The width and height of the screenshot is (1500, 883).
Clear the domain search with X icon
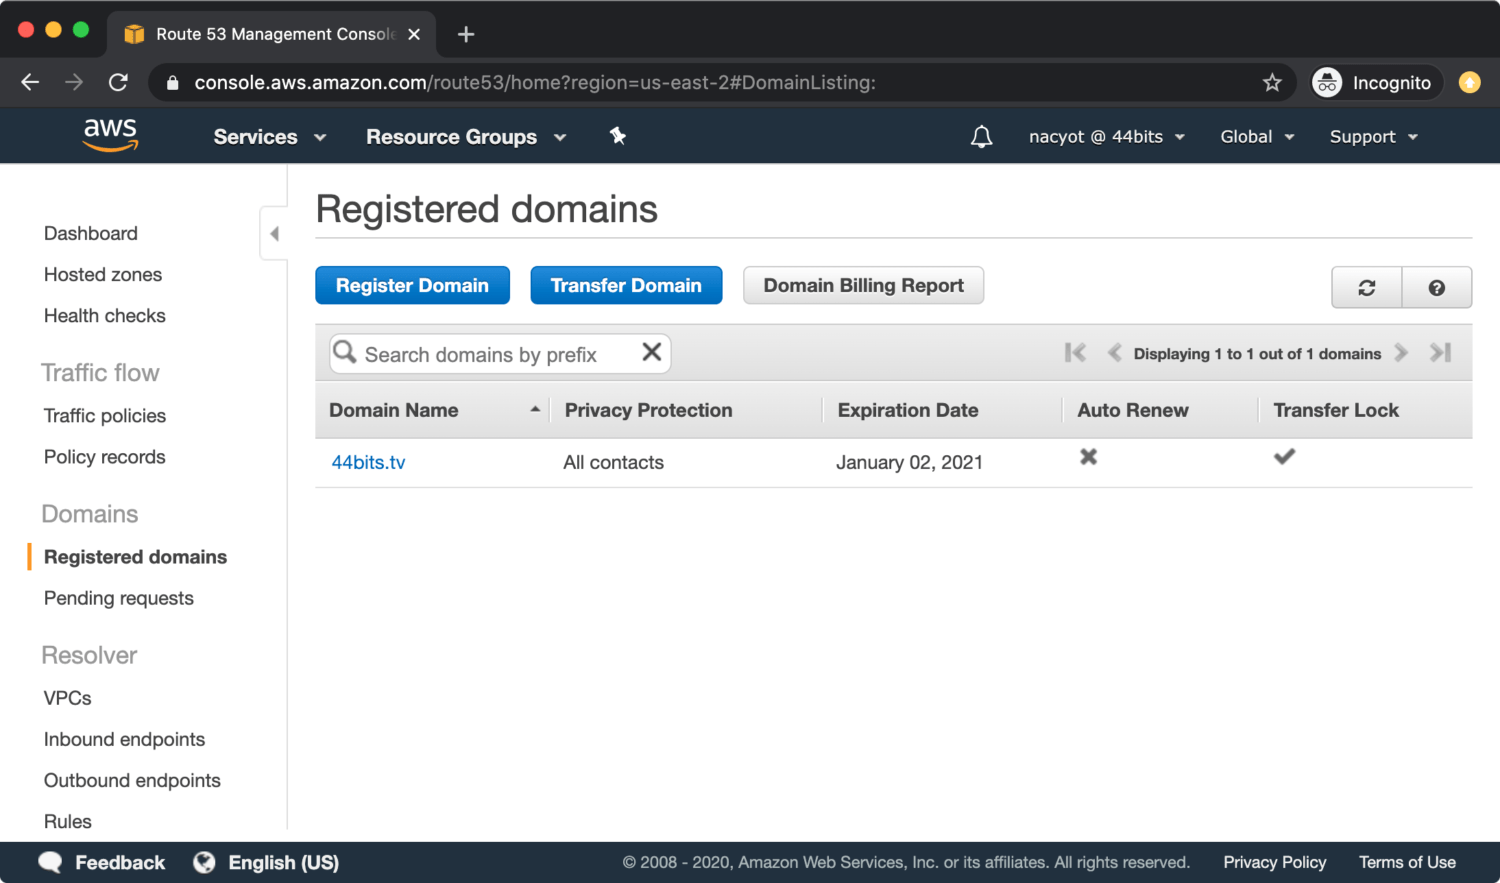click(x=651, y=352)
